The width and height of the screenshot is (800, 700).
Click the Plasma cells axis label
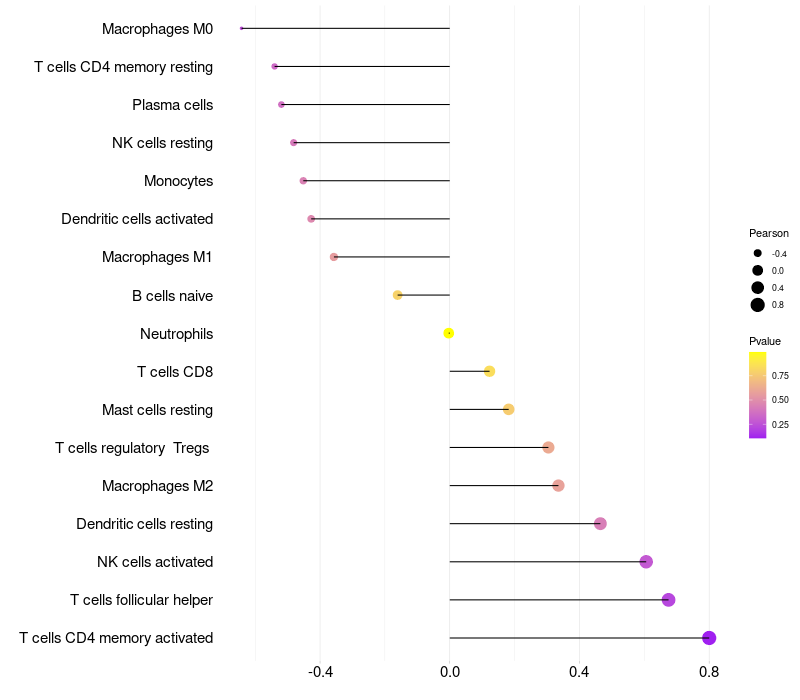click(172, 105)
